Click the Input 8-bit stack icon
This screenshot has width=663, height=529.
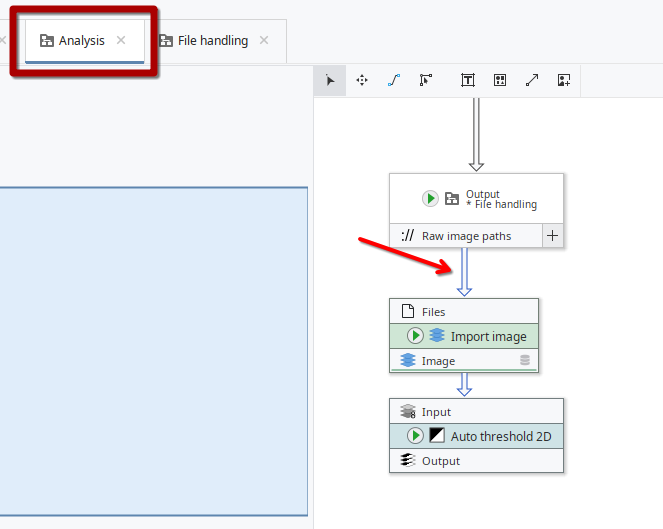click(408, 411)
